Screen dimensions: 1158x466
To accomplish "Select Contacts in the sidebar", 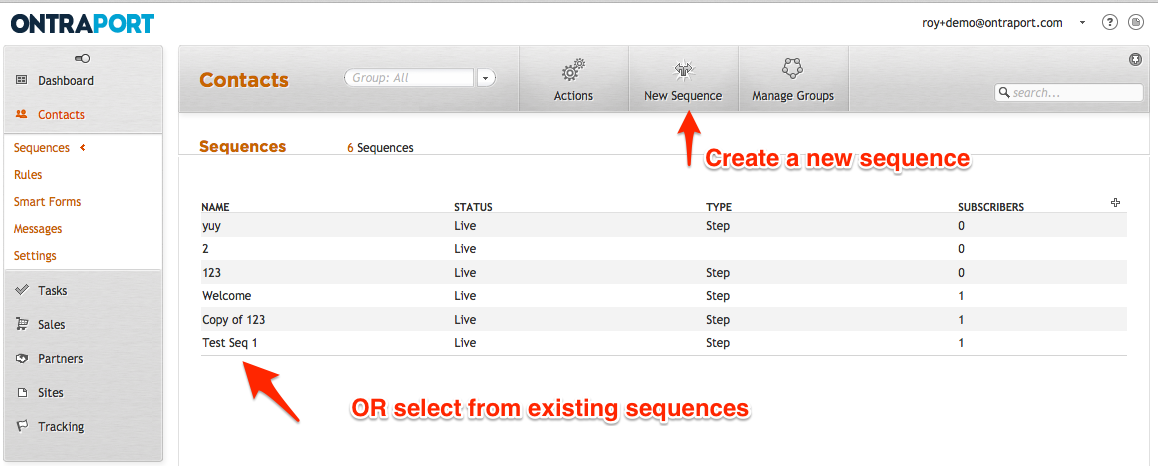I will (x=61, y=114).
